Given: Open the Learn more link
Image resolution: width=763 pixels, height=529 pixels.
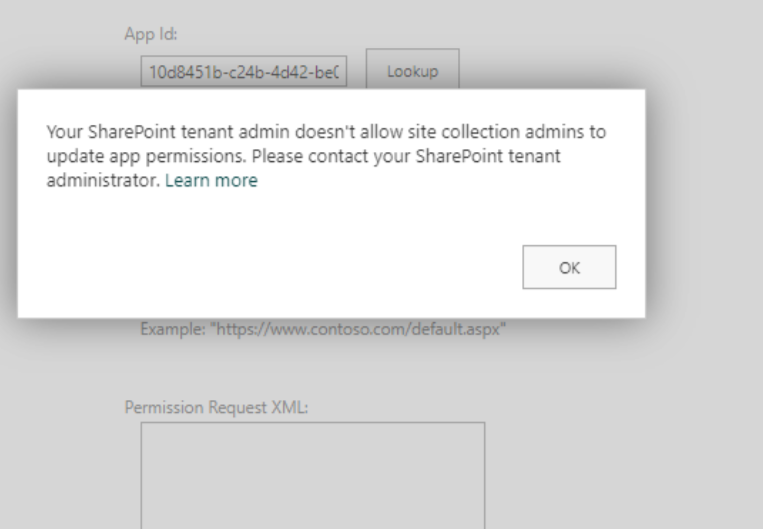Looking at the screenshot, I should [211, 181].
